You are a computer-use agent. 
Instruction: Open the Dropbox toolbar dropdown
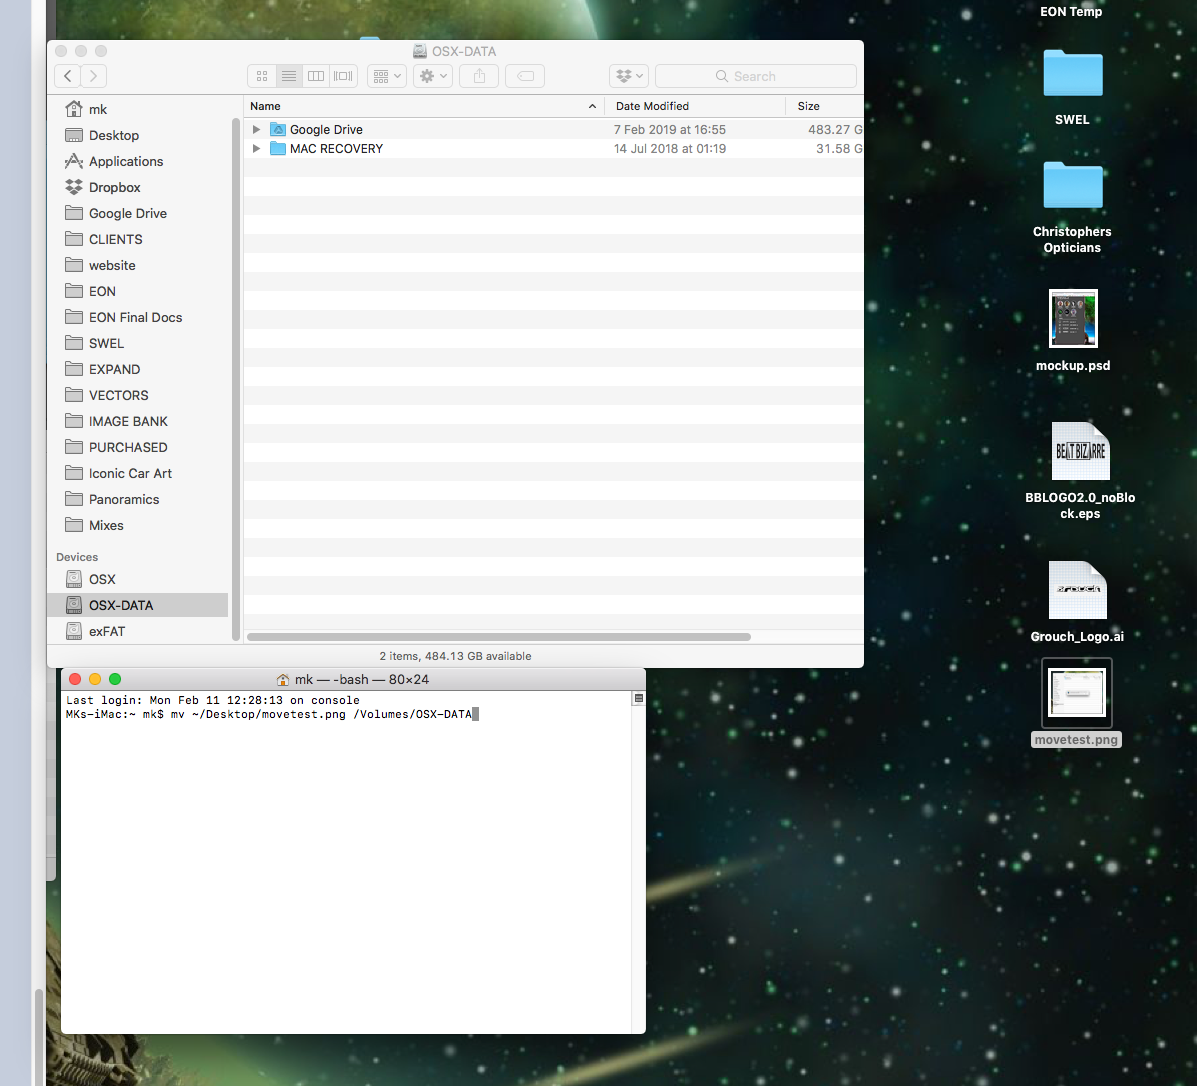[629, 76]
